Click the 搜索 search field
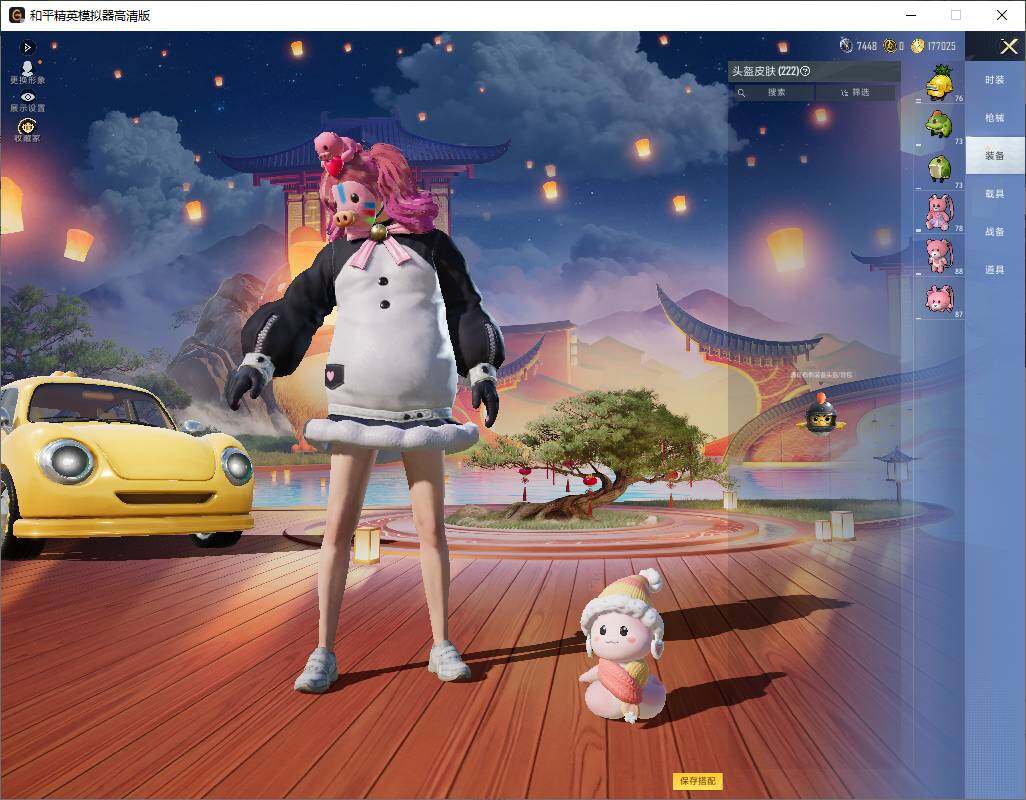The image size is (1026, 800). point(774,93)
